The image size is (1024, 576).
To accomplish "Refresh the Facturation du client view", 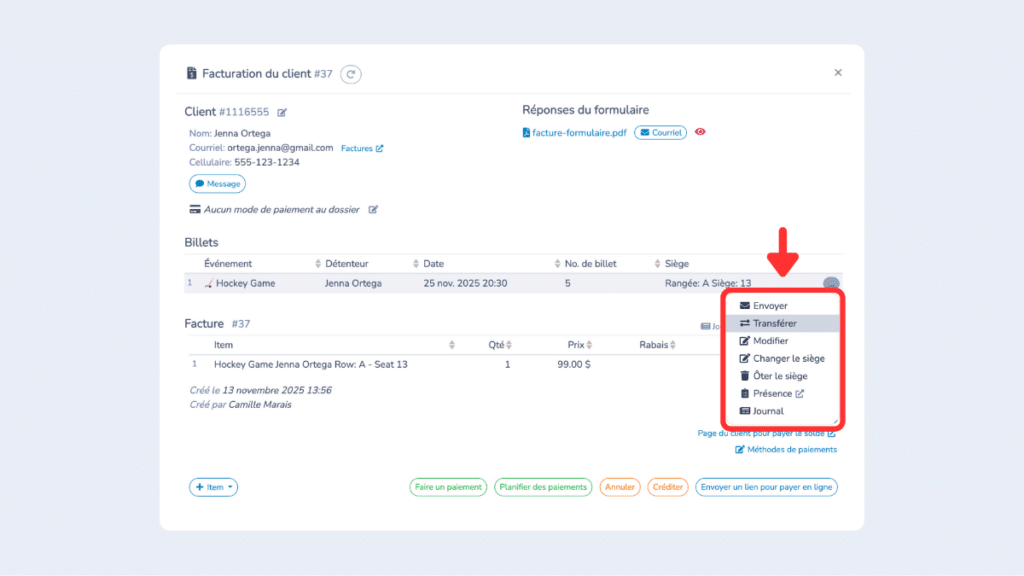I will coord(350,73).
